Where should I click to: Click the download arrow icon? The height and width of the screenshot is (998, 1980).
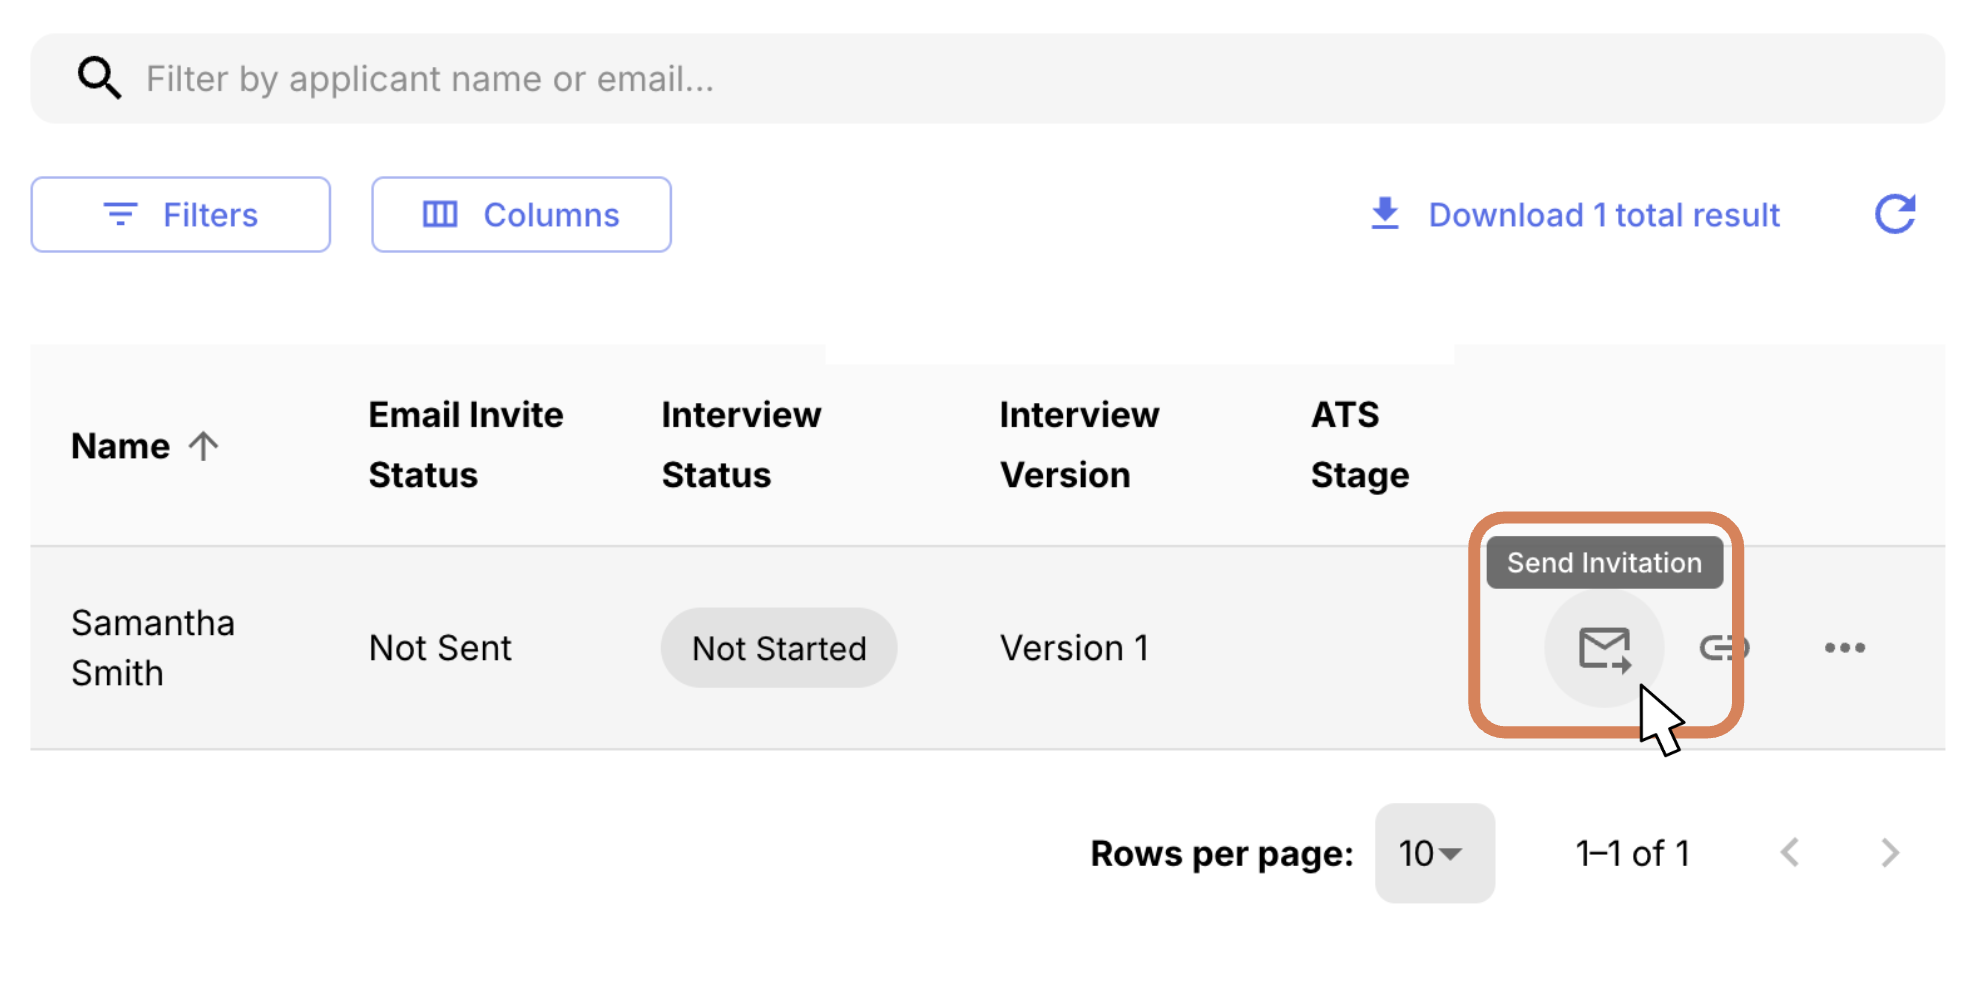(x=1385, y=214)
